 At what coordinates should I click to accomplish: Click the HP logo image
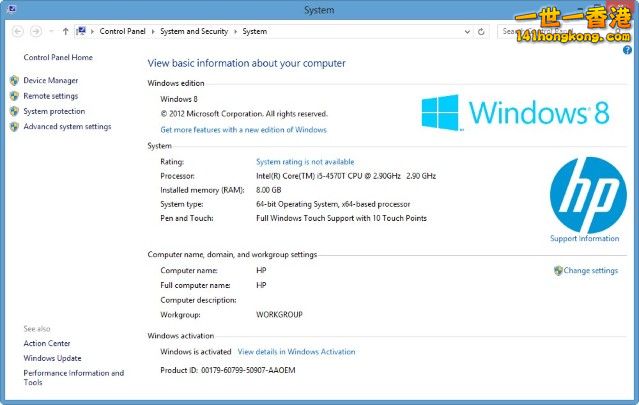(588, 195)
